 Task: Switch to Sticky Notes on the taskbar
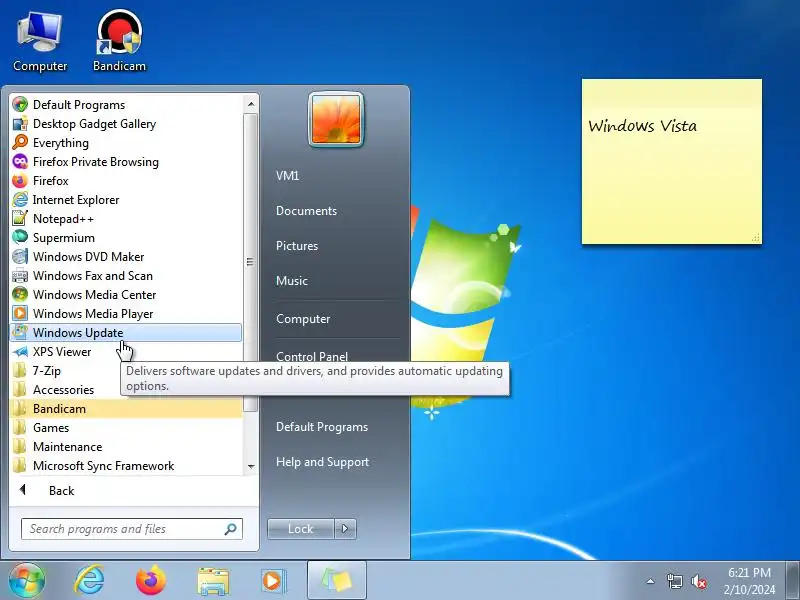[x=337, y=581]
